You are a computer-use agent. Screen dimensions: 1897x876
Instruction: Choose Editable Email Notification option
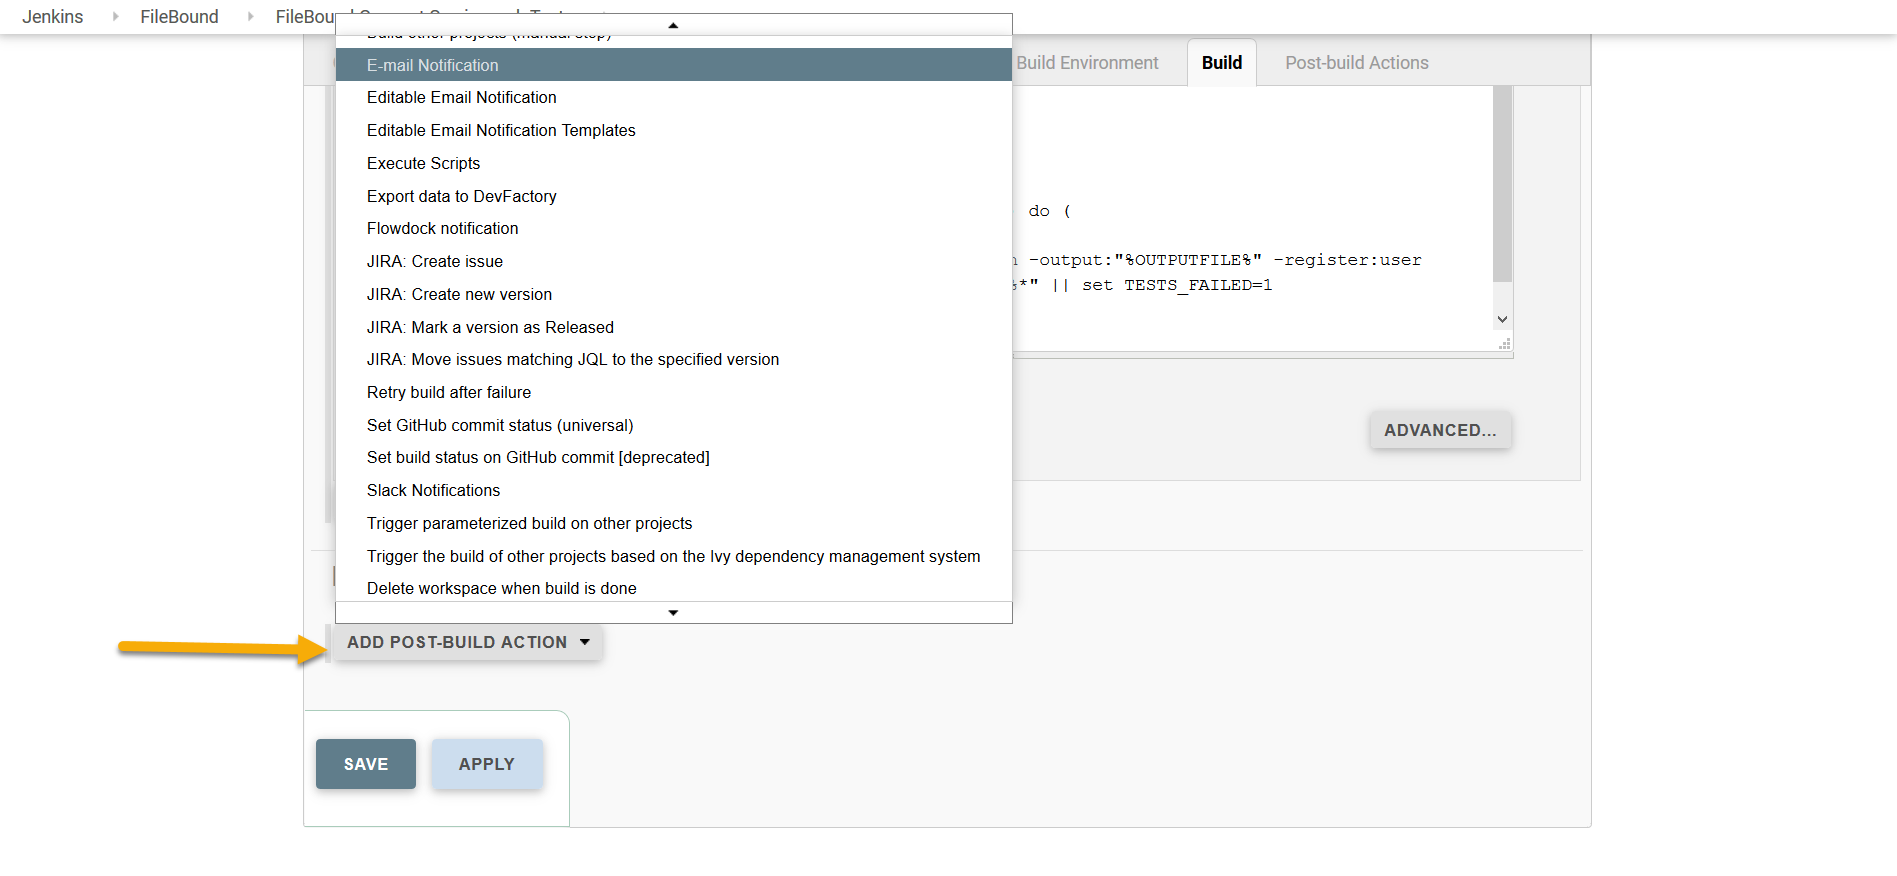coord(673,97)
